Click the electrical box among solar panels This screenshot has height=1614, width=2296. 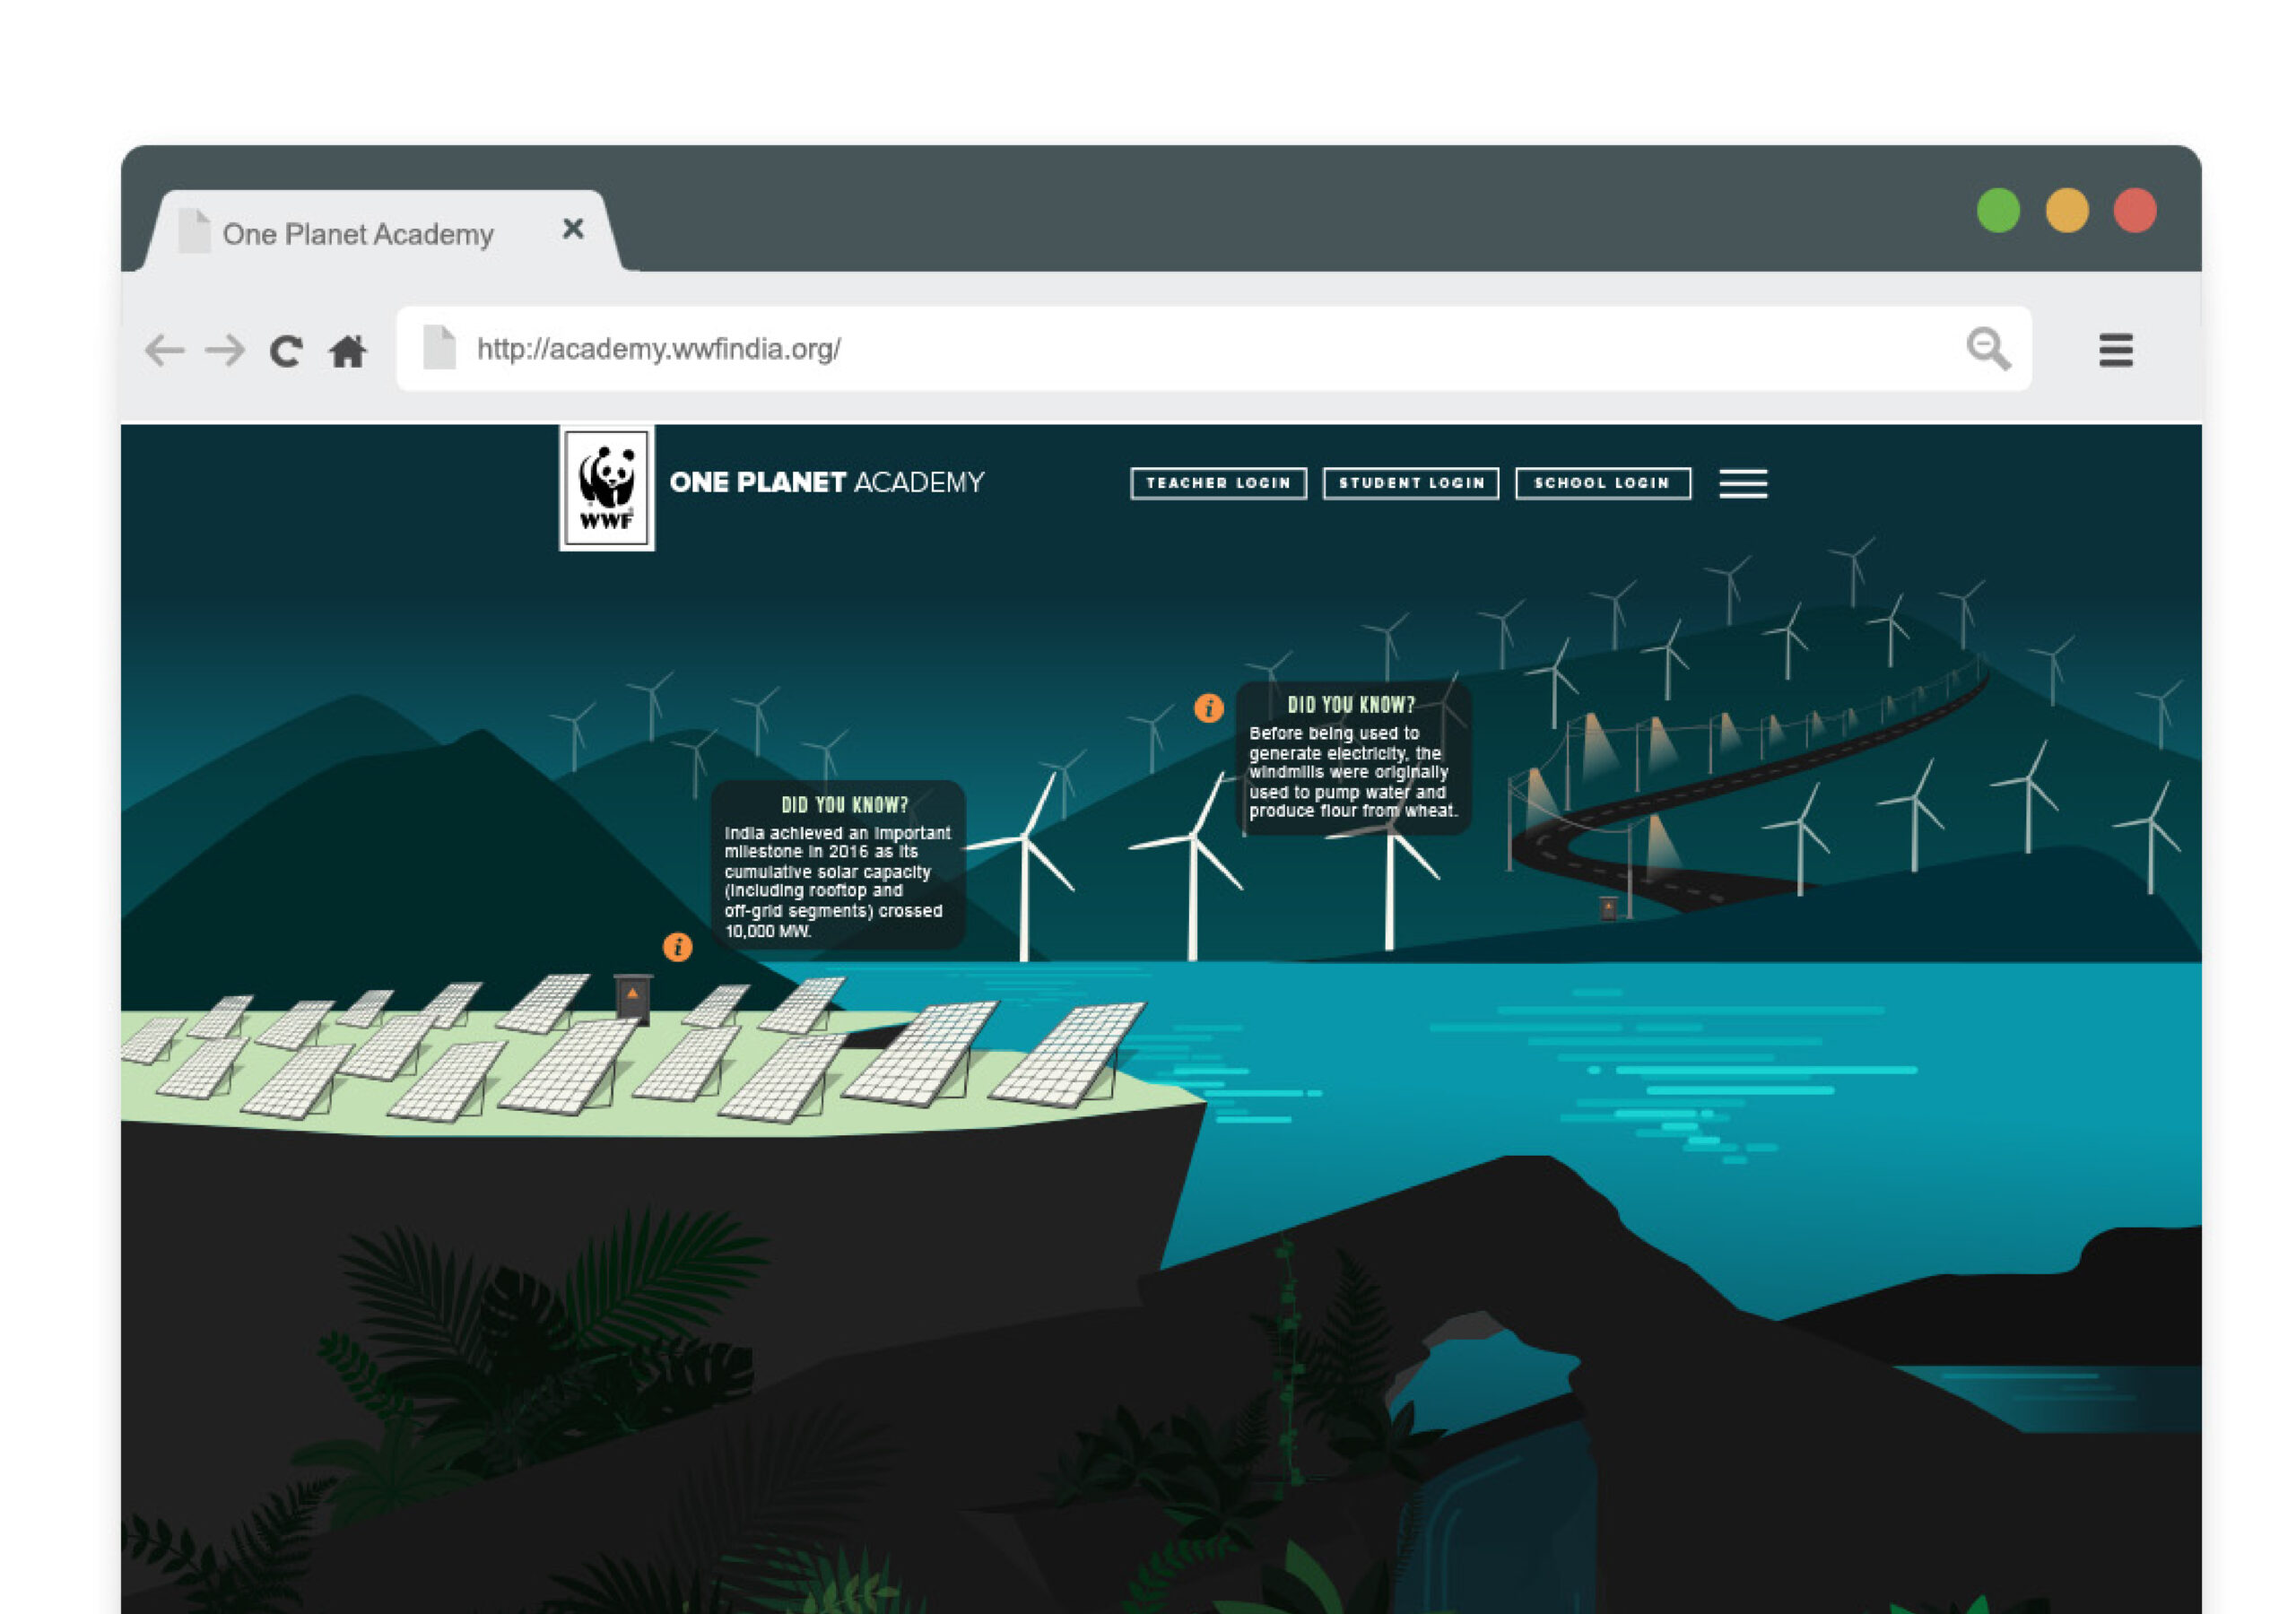(x=633, y=999)
